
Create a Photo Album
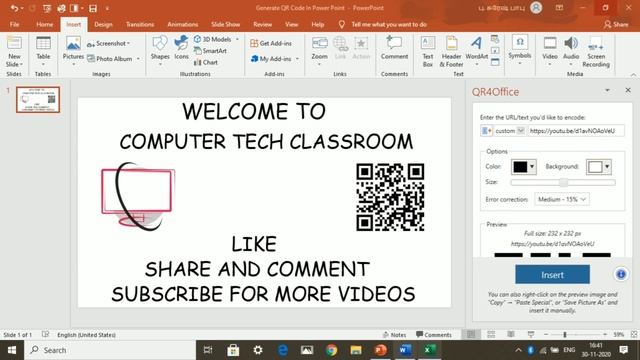tap(110, 59)
